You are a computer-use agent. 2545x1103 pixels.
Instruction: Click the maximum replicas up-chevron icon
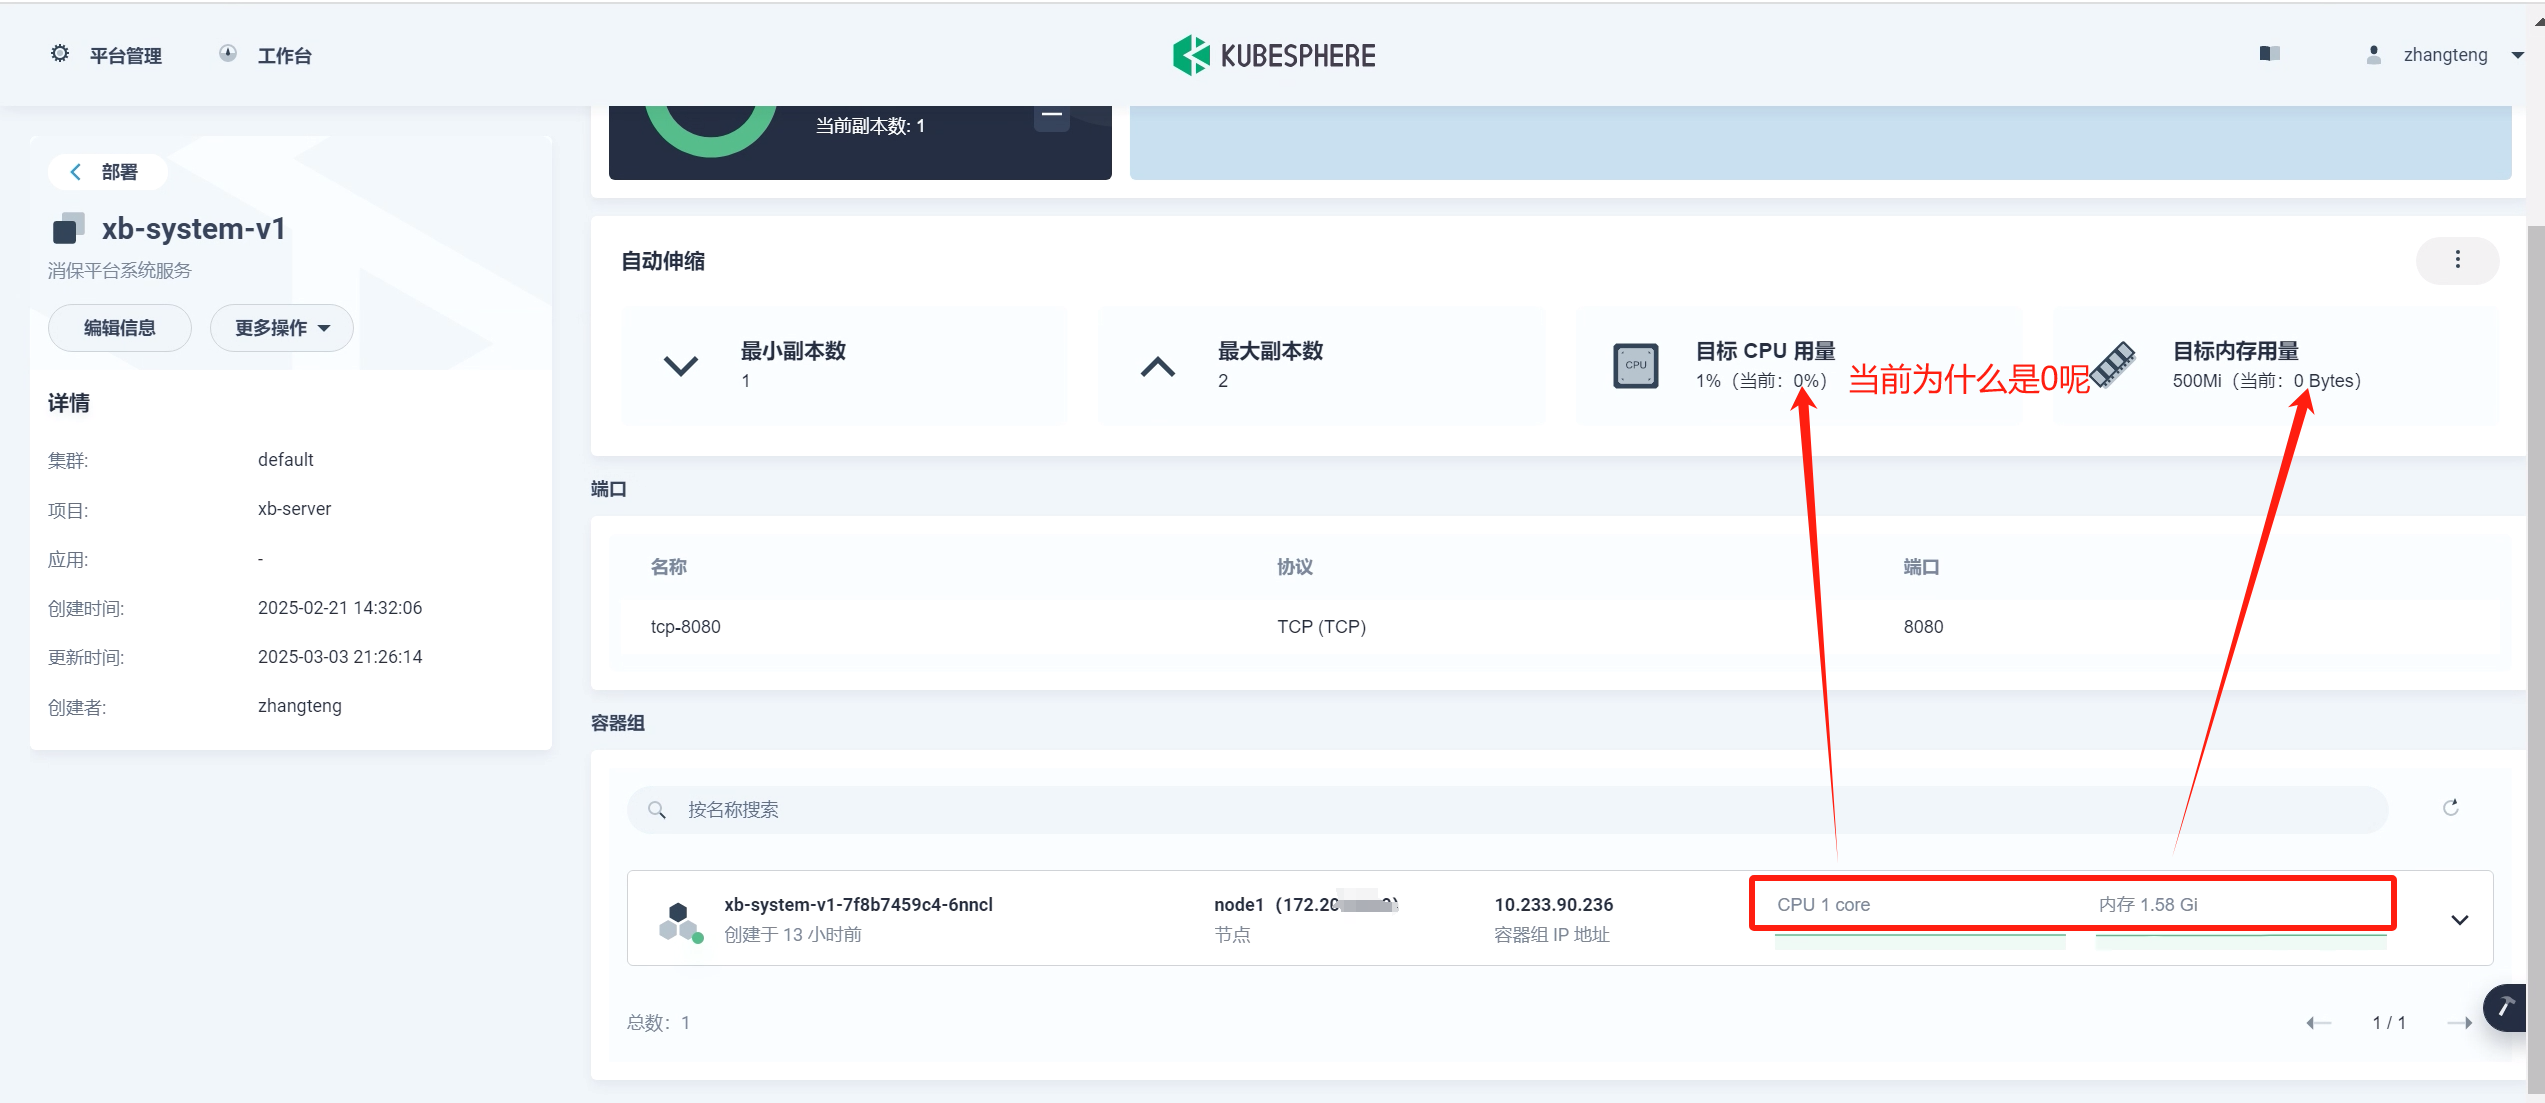point(1158,366)
